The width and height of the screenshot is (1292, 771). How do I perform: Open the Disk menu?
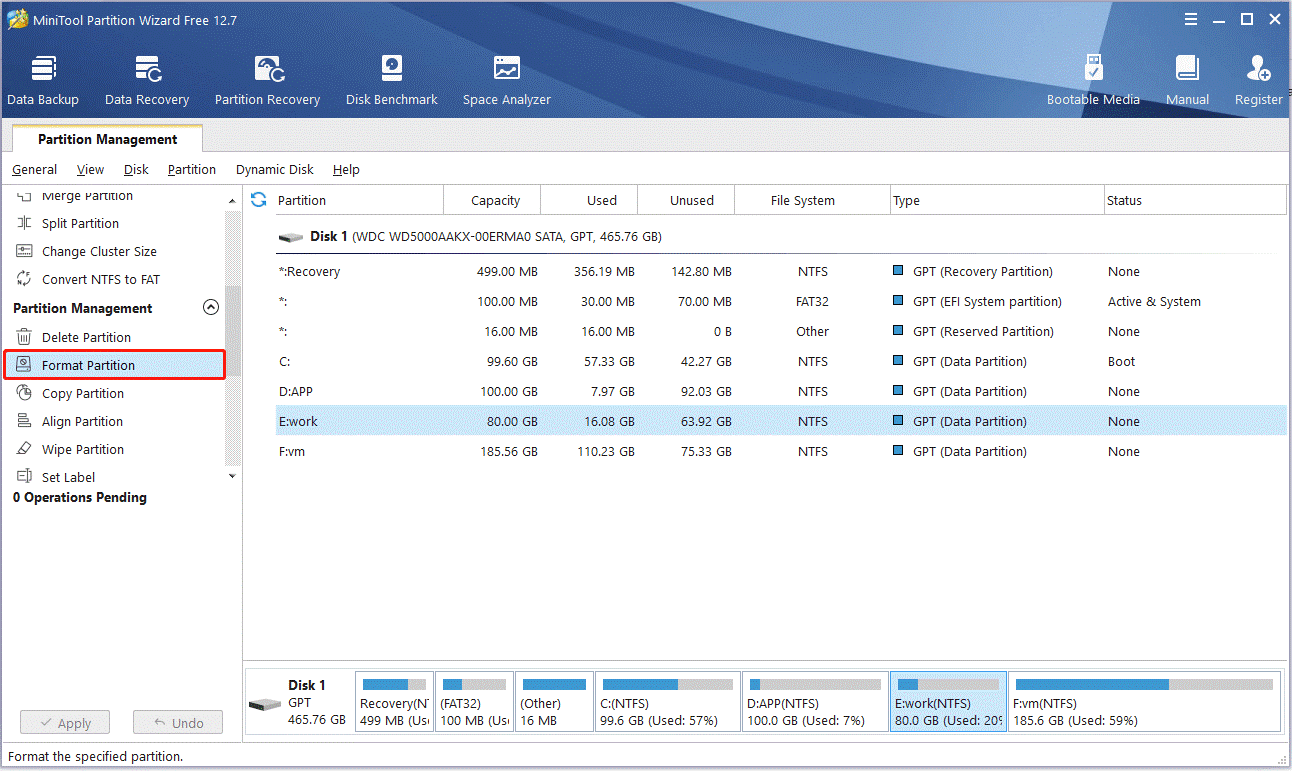[136, 170]
